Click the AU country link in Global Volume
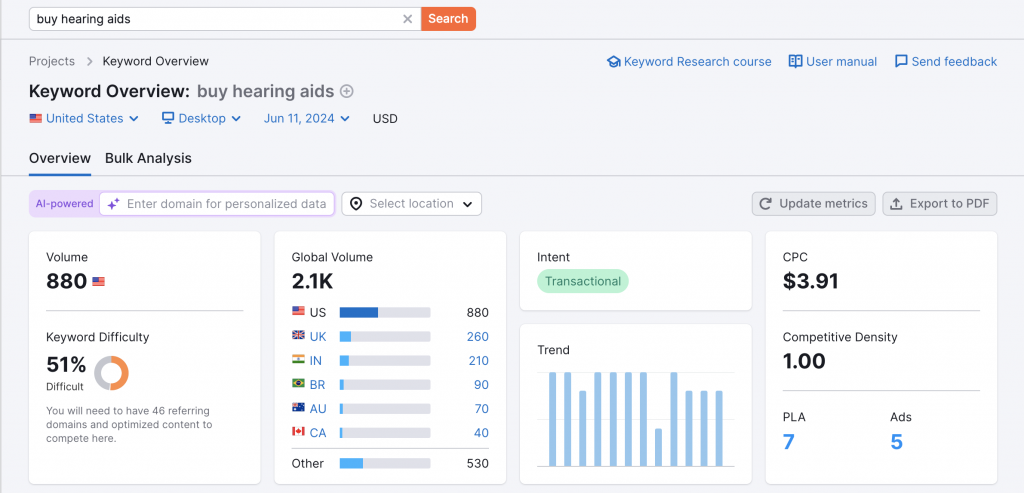This screenshot has height=493, width=1024. [318, 409]
